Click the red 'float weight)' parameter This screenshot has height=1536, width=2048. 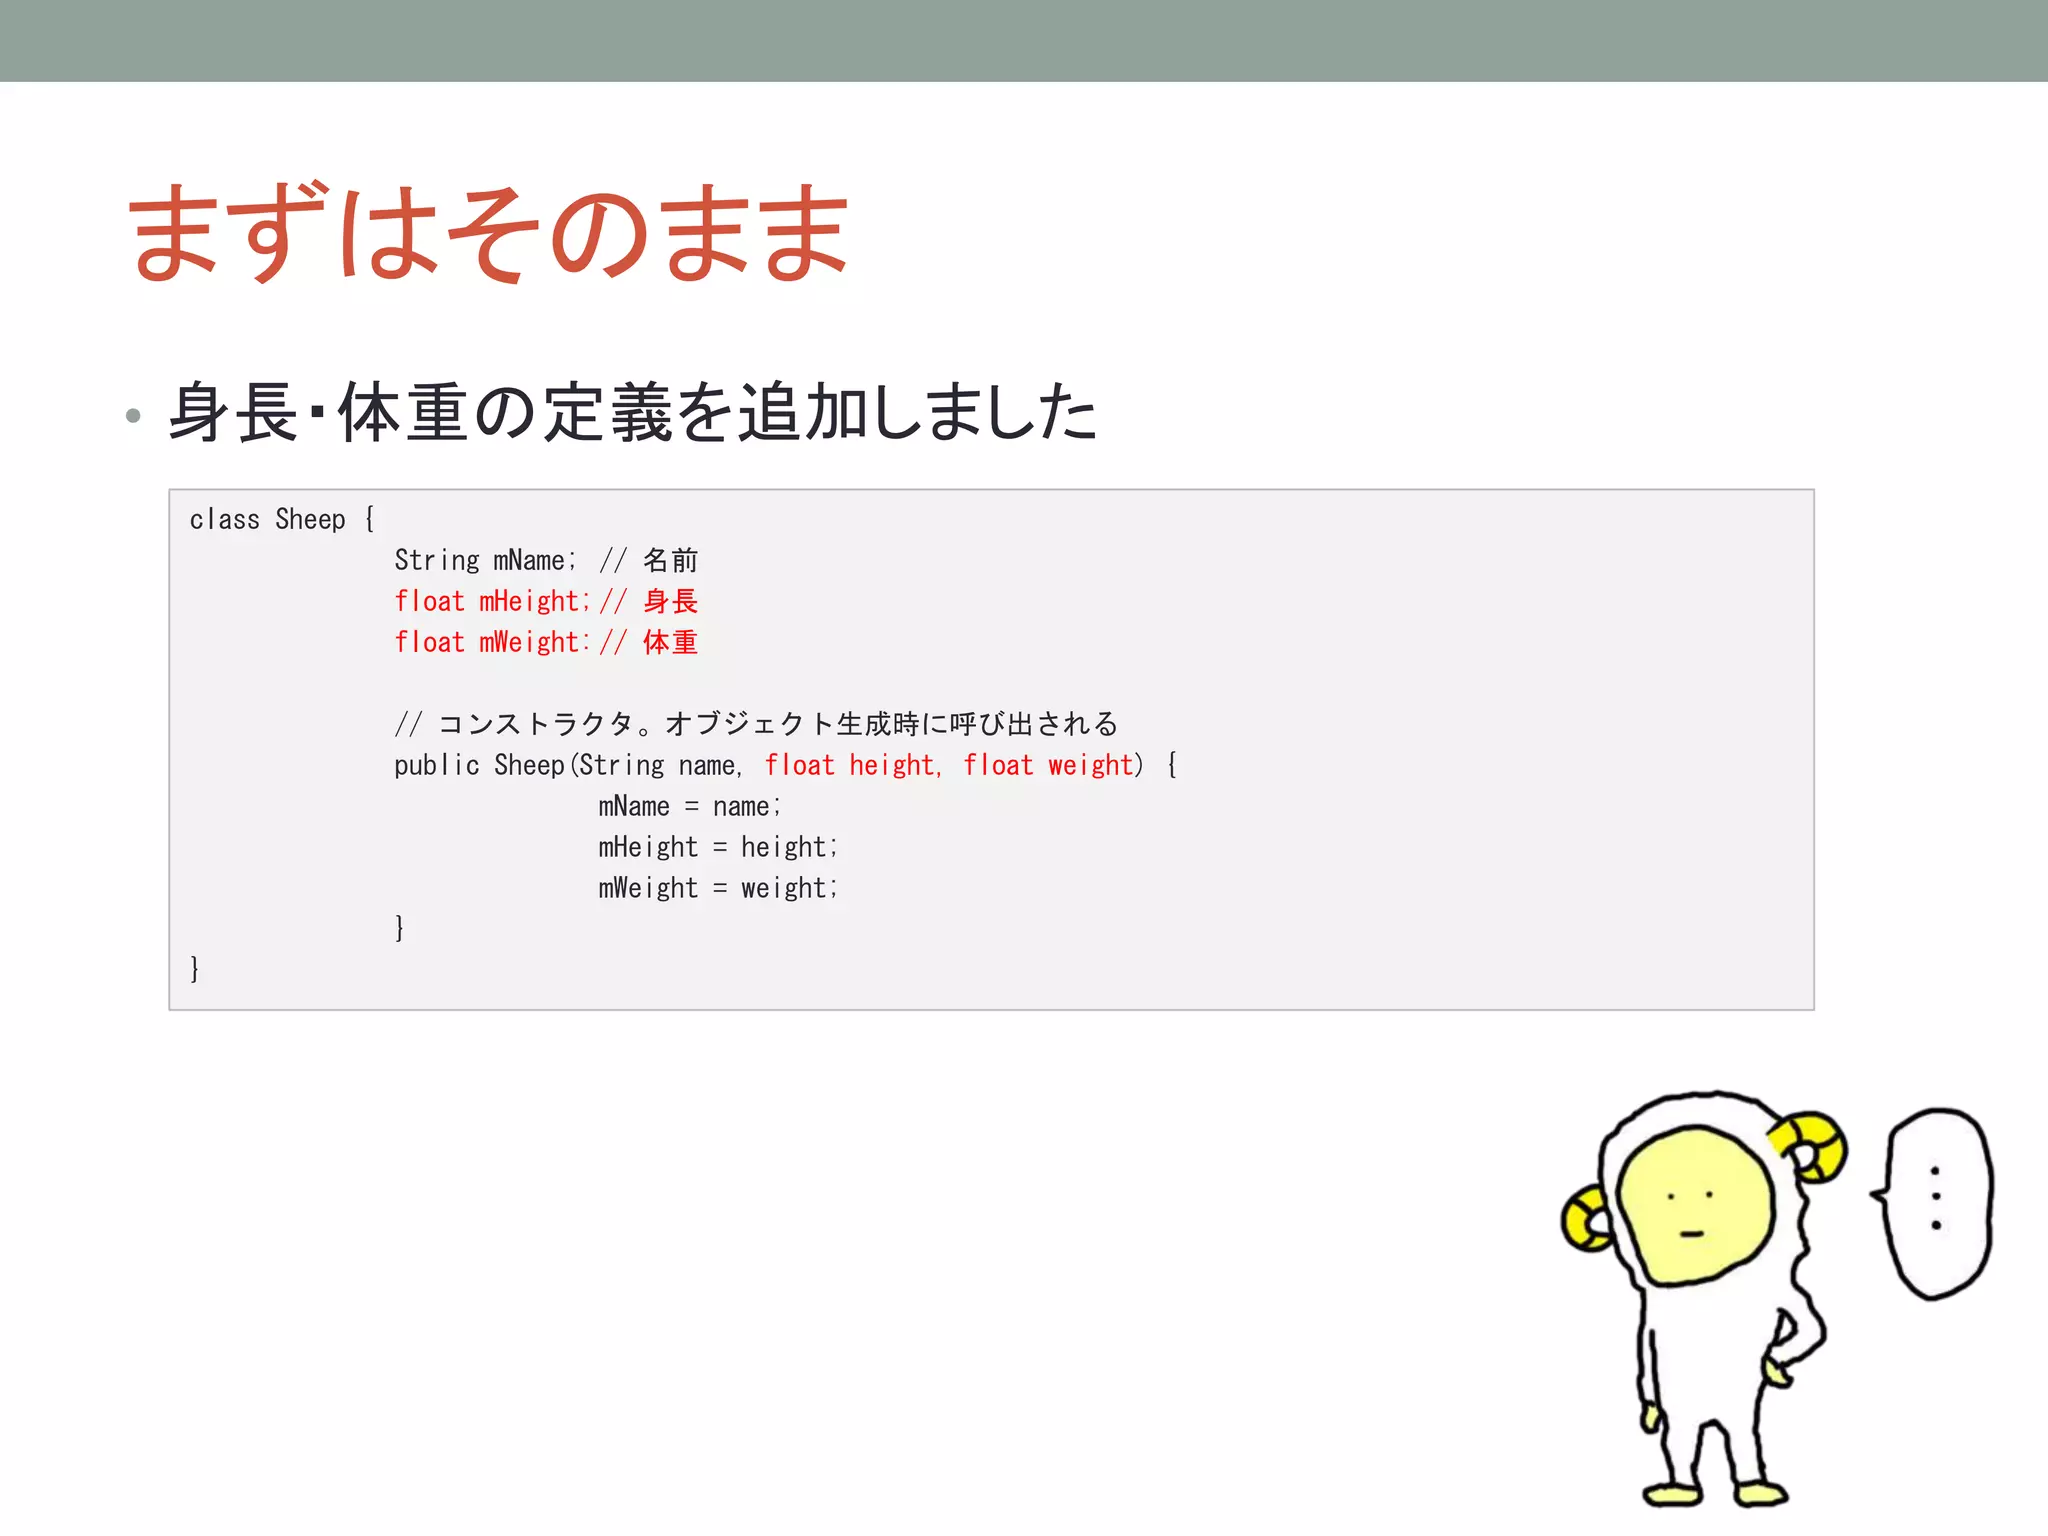(x=1053, y=765)
